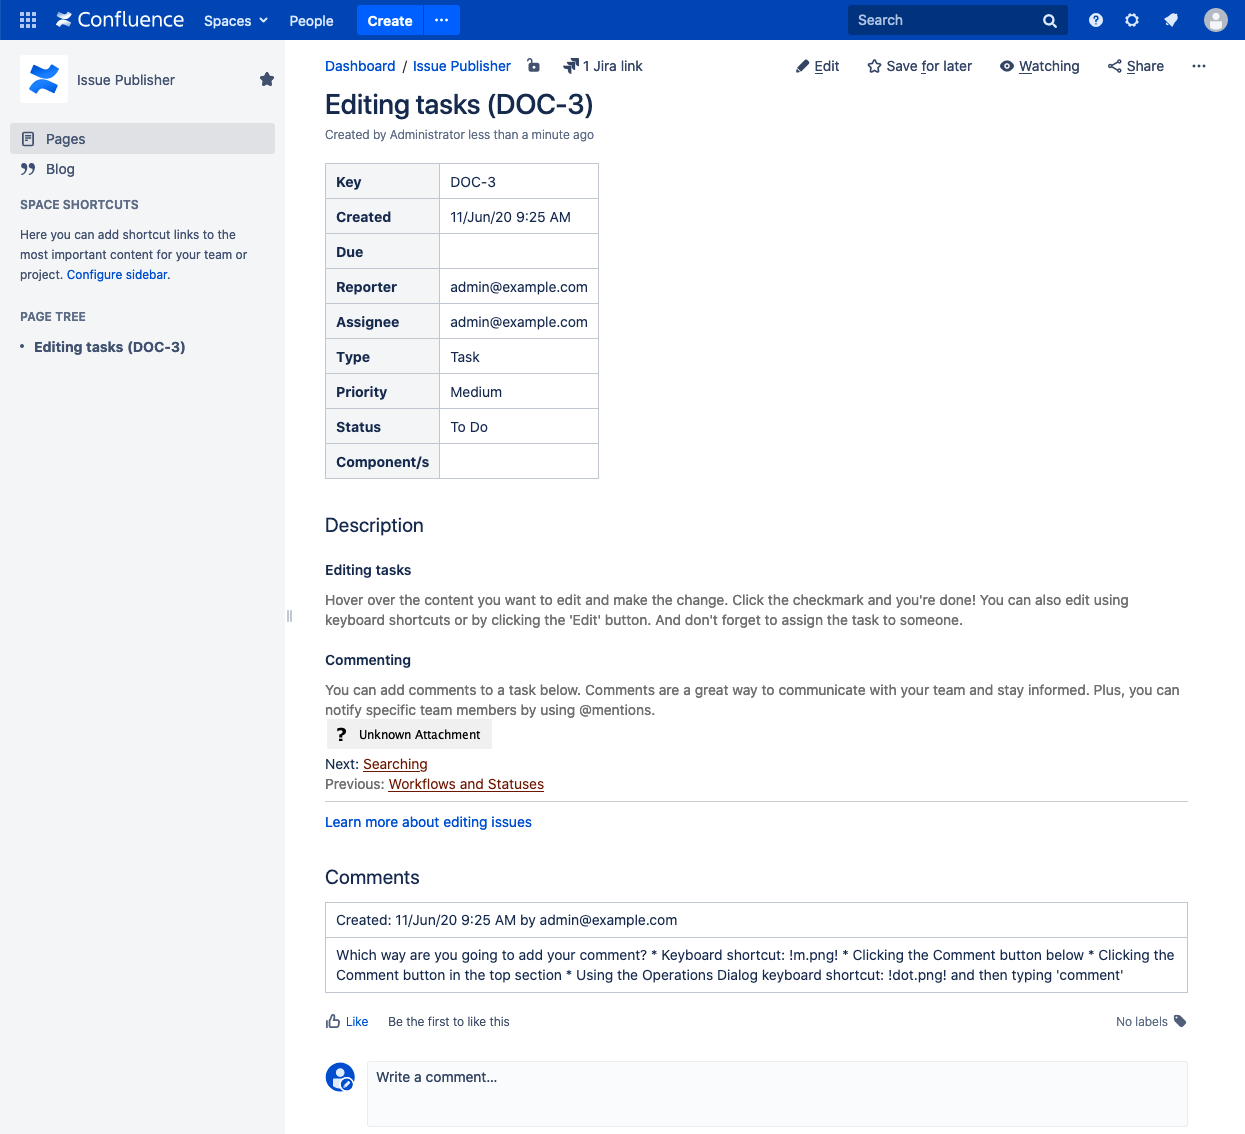1245x1134 pixels.
Task: Click the Write a comment field
Action: [776, 1093]
